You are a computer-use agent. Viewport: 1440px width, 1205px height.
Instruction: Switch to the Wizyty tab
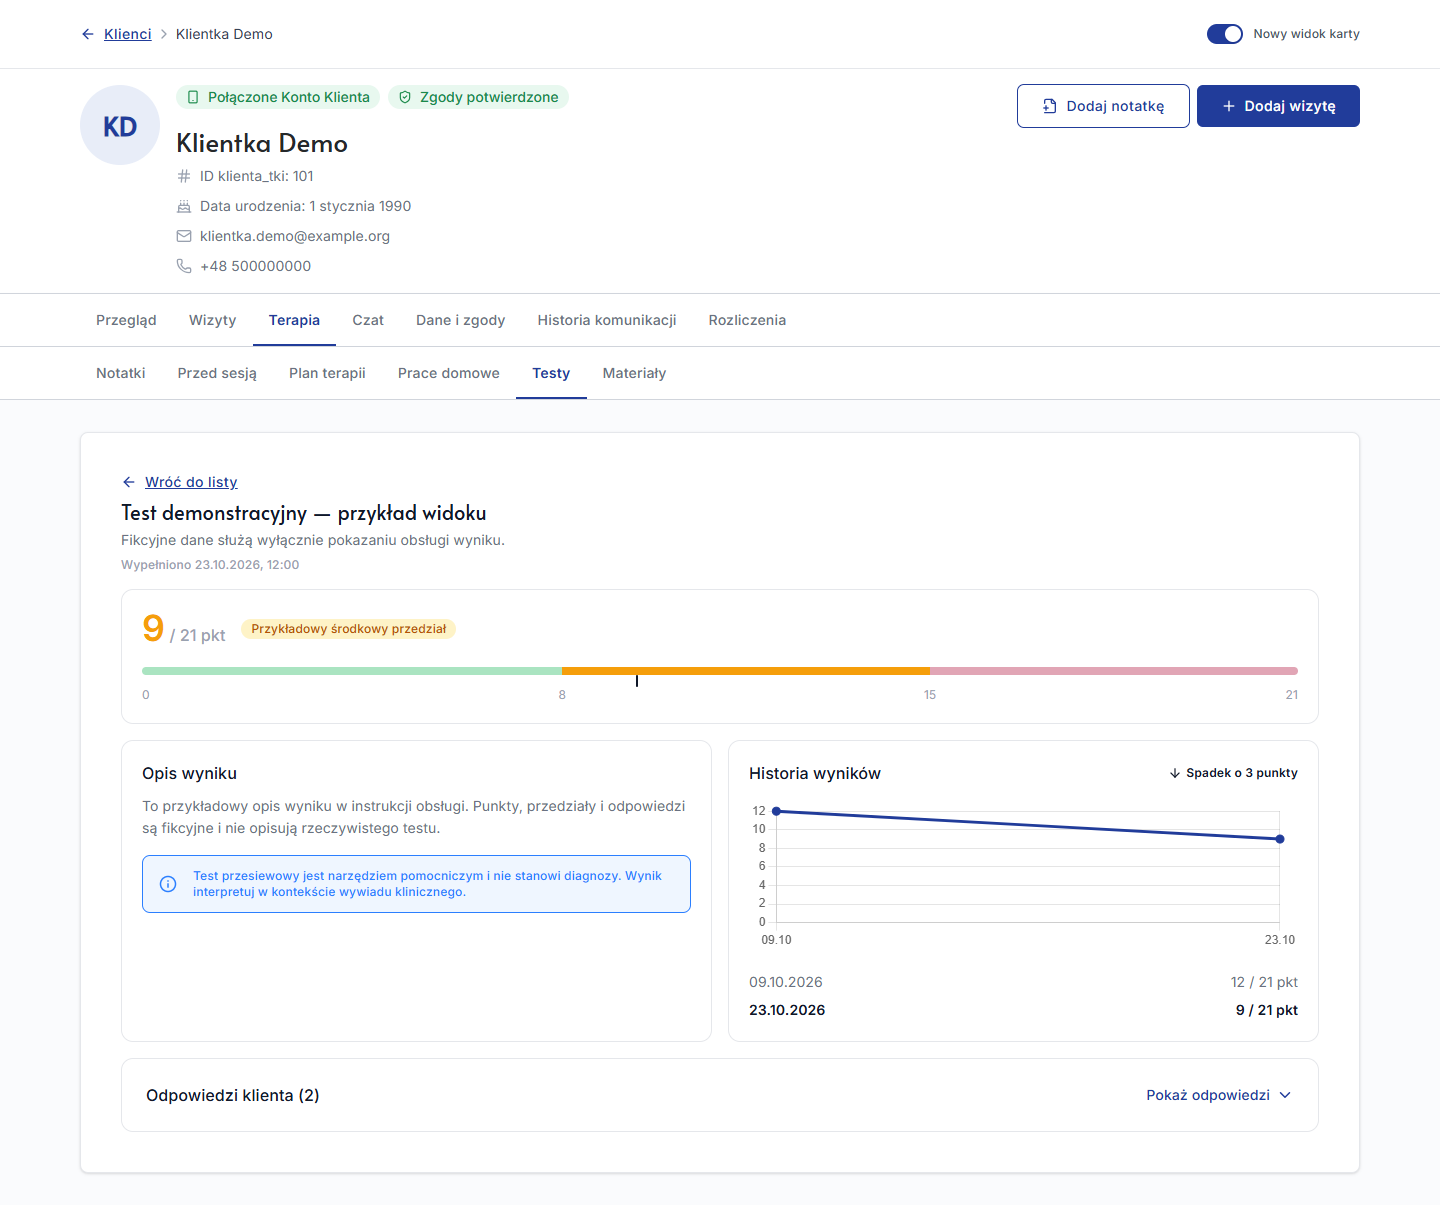(x=213, y=320)
